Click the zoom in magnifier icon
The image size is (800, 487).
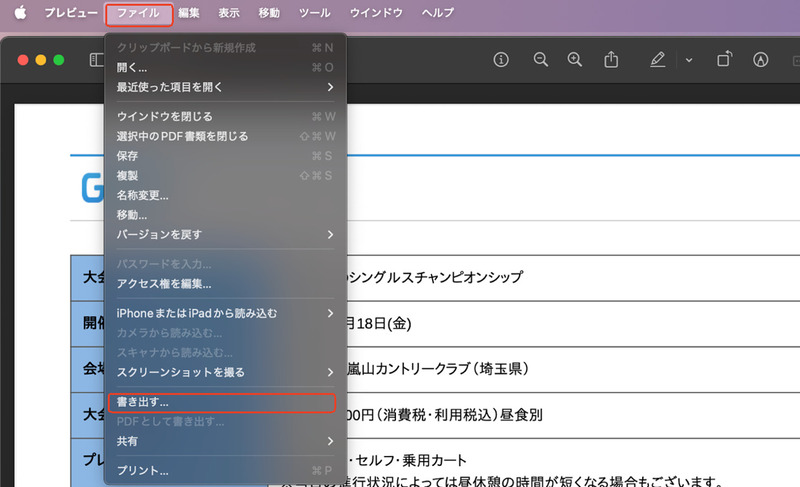[x=575, y=60]
